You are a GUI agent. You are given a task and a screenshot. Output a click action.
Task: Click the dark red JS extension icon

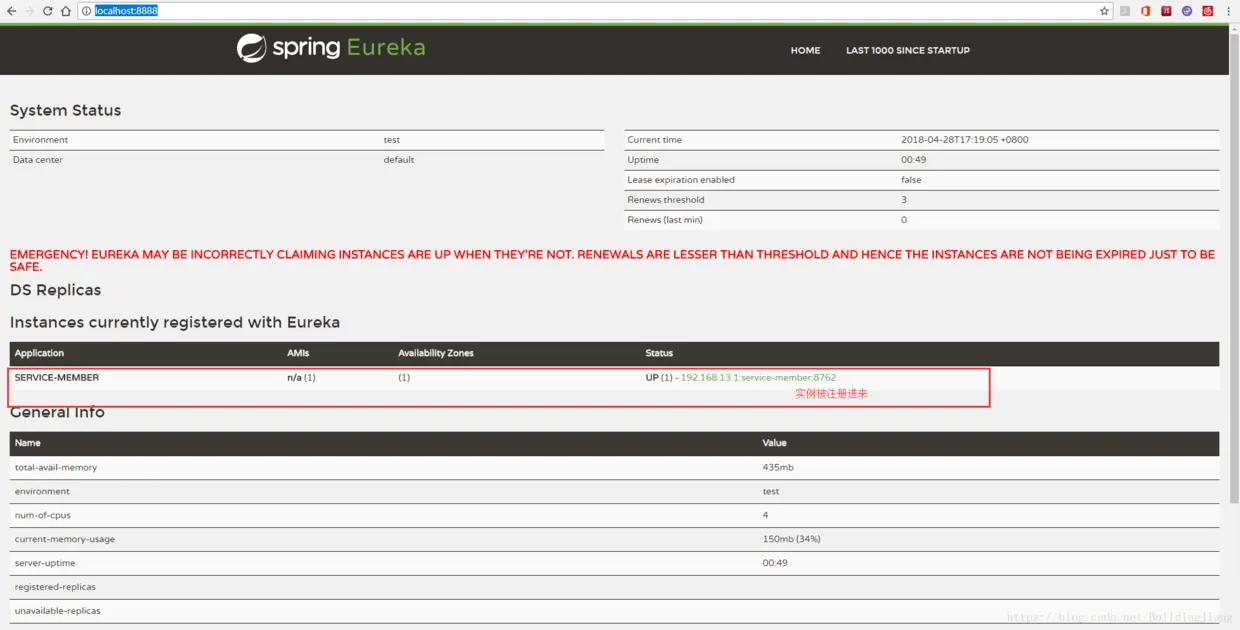pos(1166,11)
